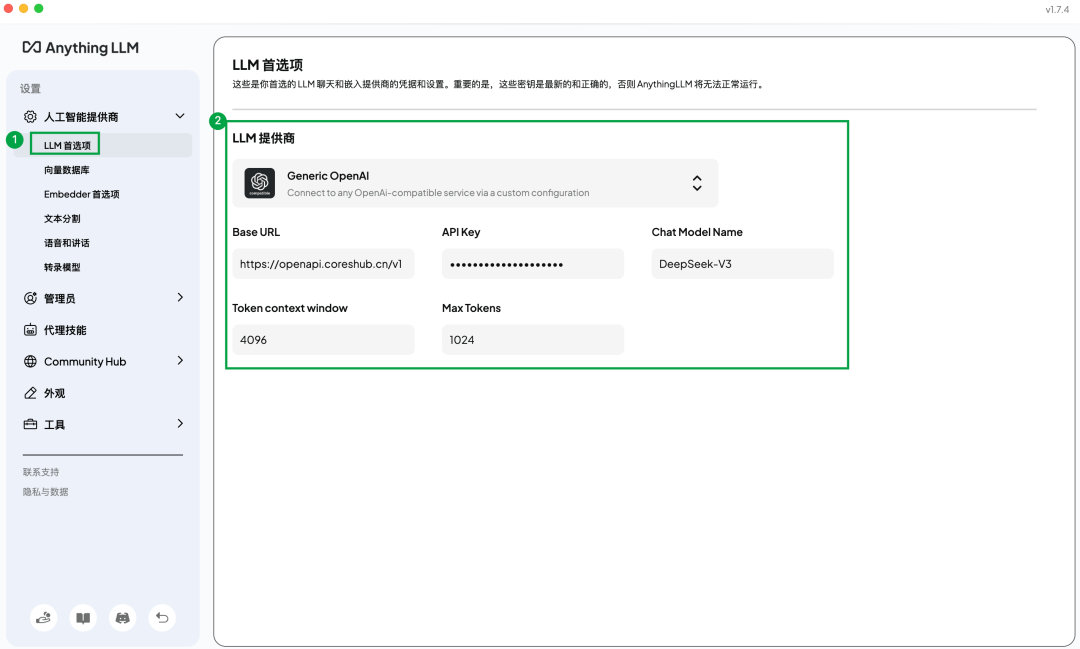The height and width of the screenshot is (649, 1080).
Task: Click the API Key input field
Action: pyautogui.click(x=533, y=264)
